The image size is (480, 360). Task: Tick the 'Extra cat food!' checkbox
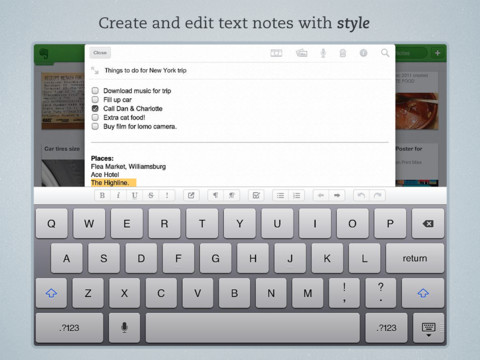95,117
